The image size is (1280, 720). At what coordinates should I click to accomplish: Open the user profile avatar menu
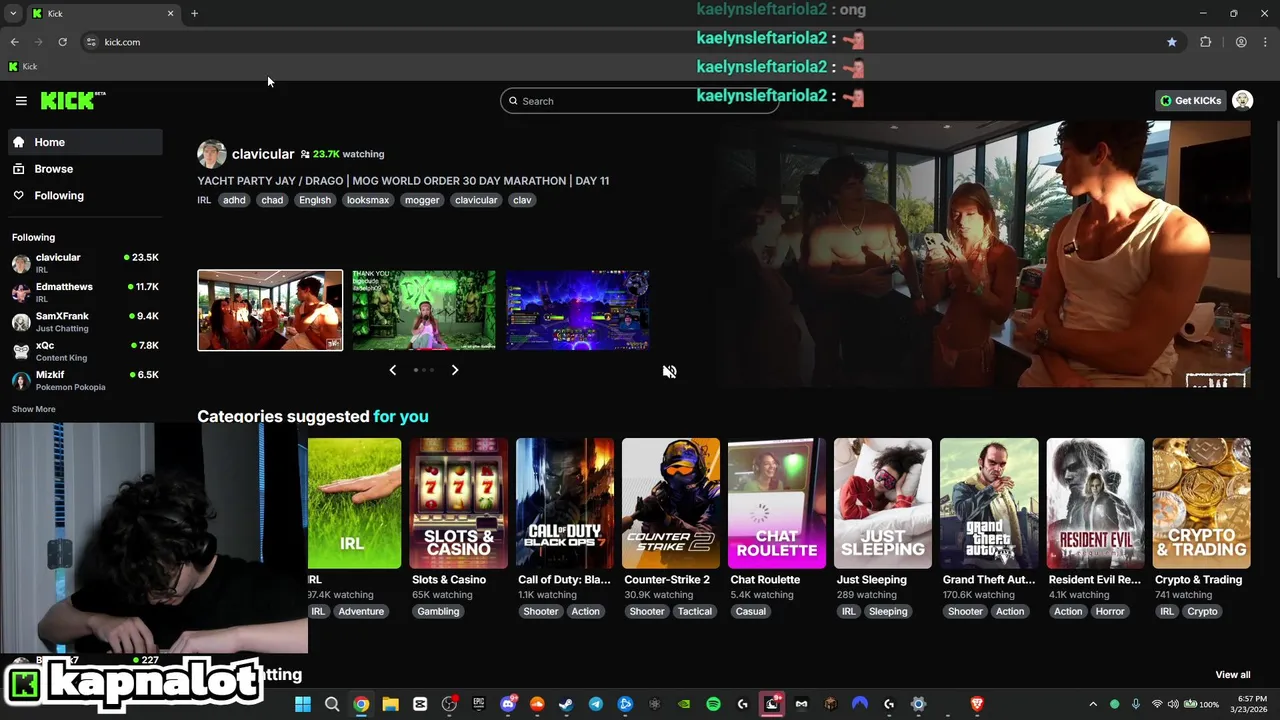click(x=1242, y=100)
